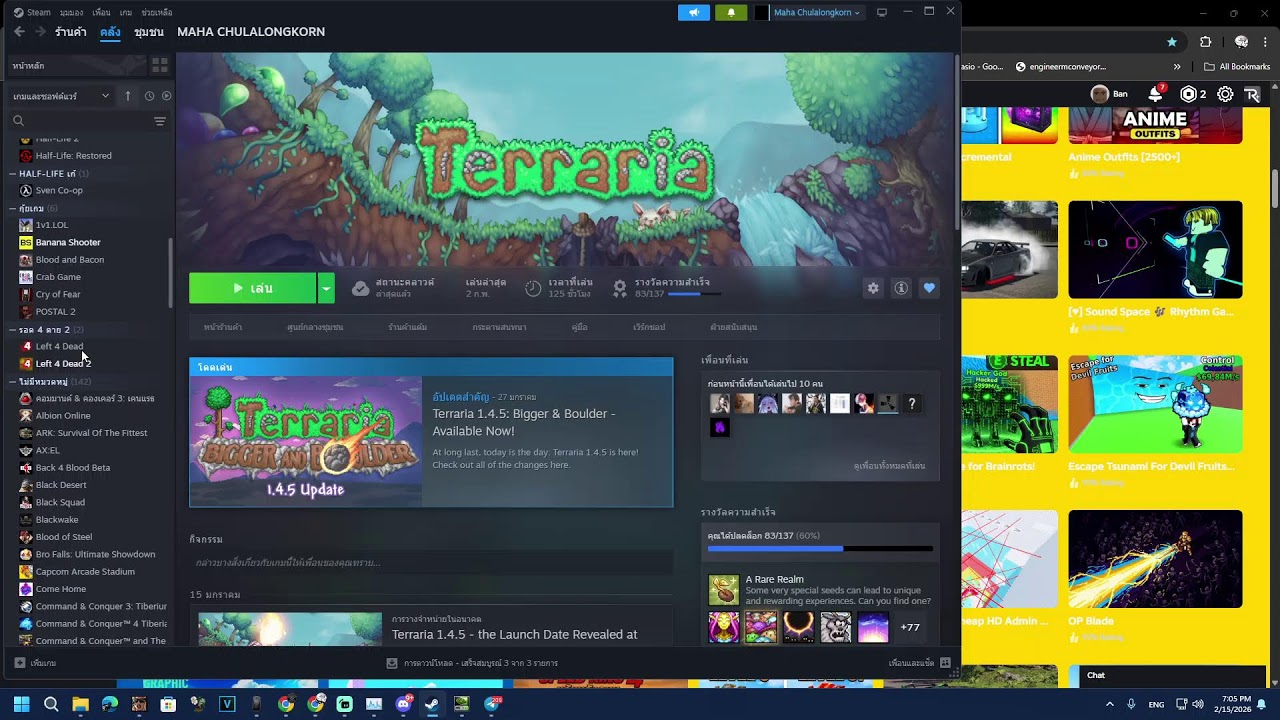
Task: Select Cry of Fear in library list
Action: (58, 294)
